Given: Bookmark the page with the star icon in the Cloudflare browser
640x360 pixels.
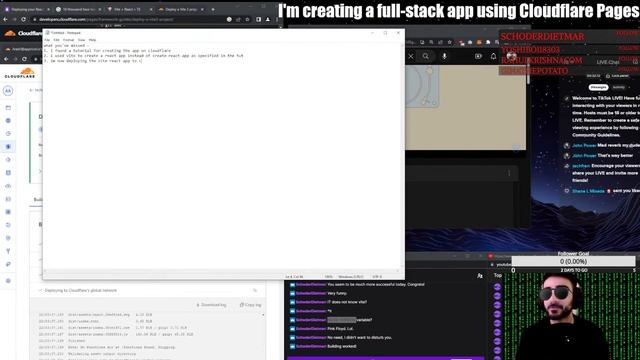Looking at the screenshot, I should [x=247, y=19].
